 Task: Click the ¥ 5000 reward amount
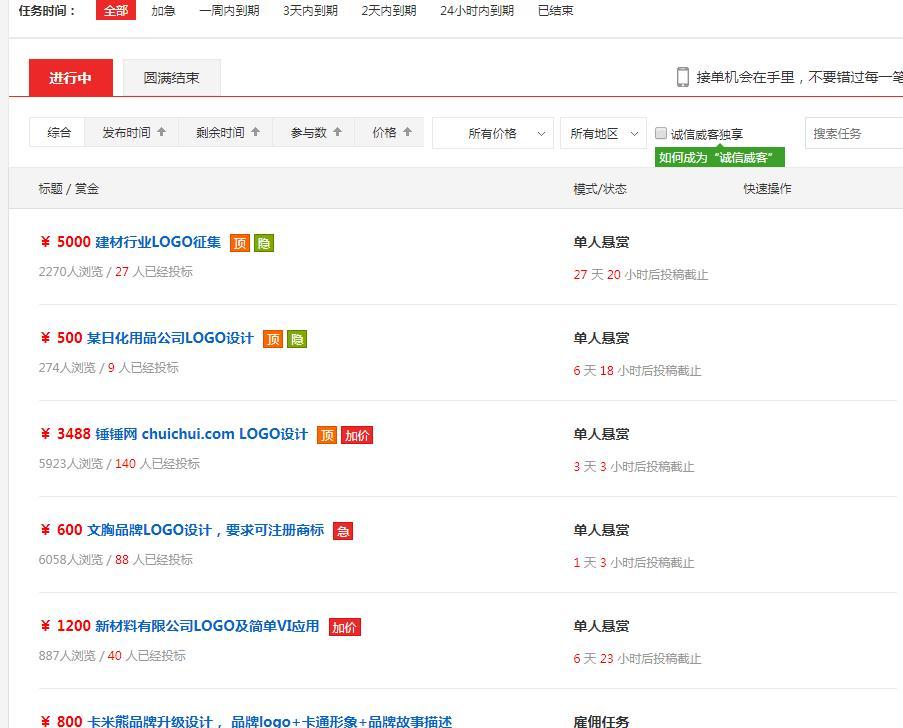click(65, 242)
